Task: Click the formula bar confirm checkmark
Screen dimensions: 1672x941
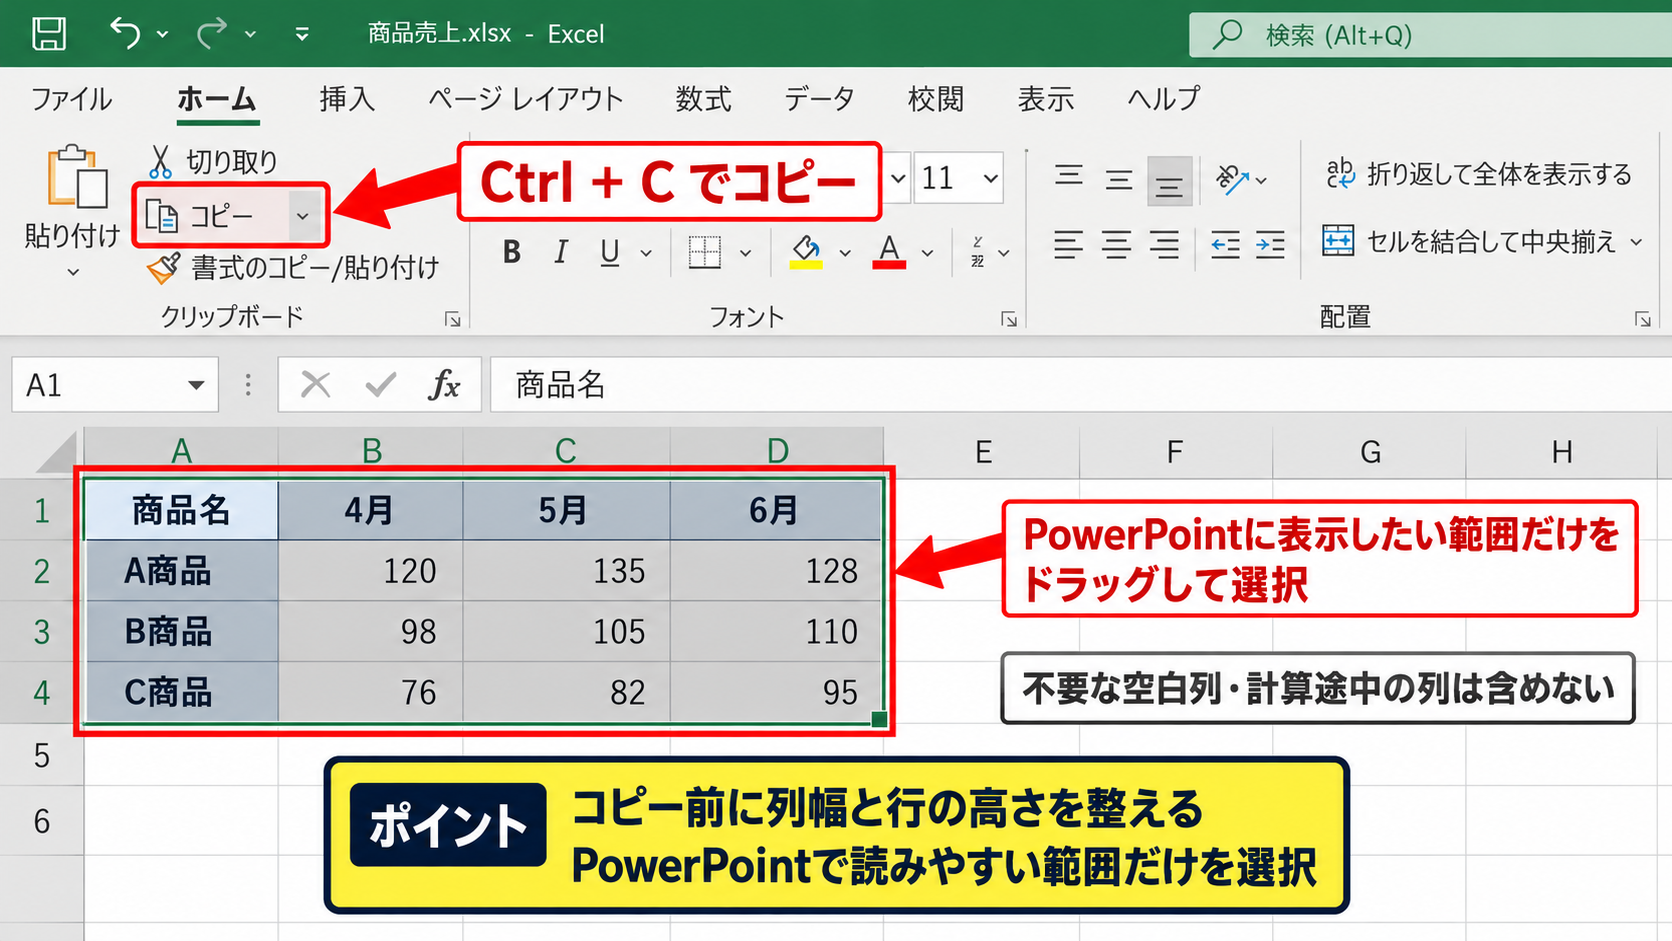Action: tap(380, 384)
